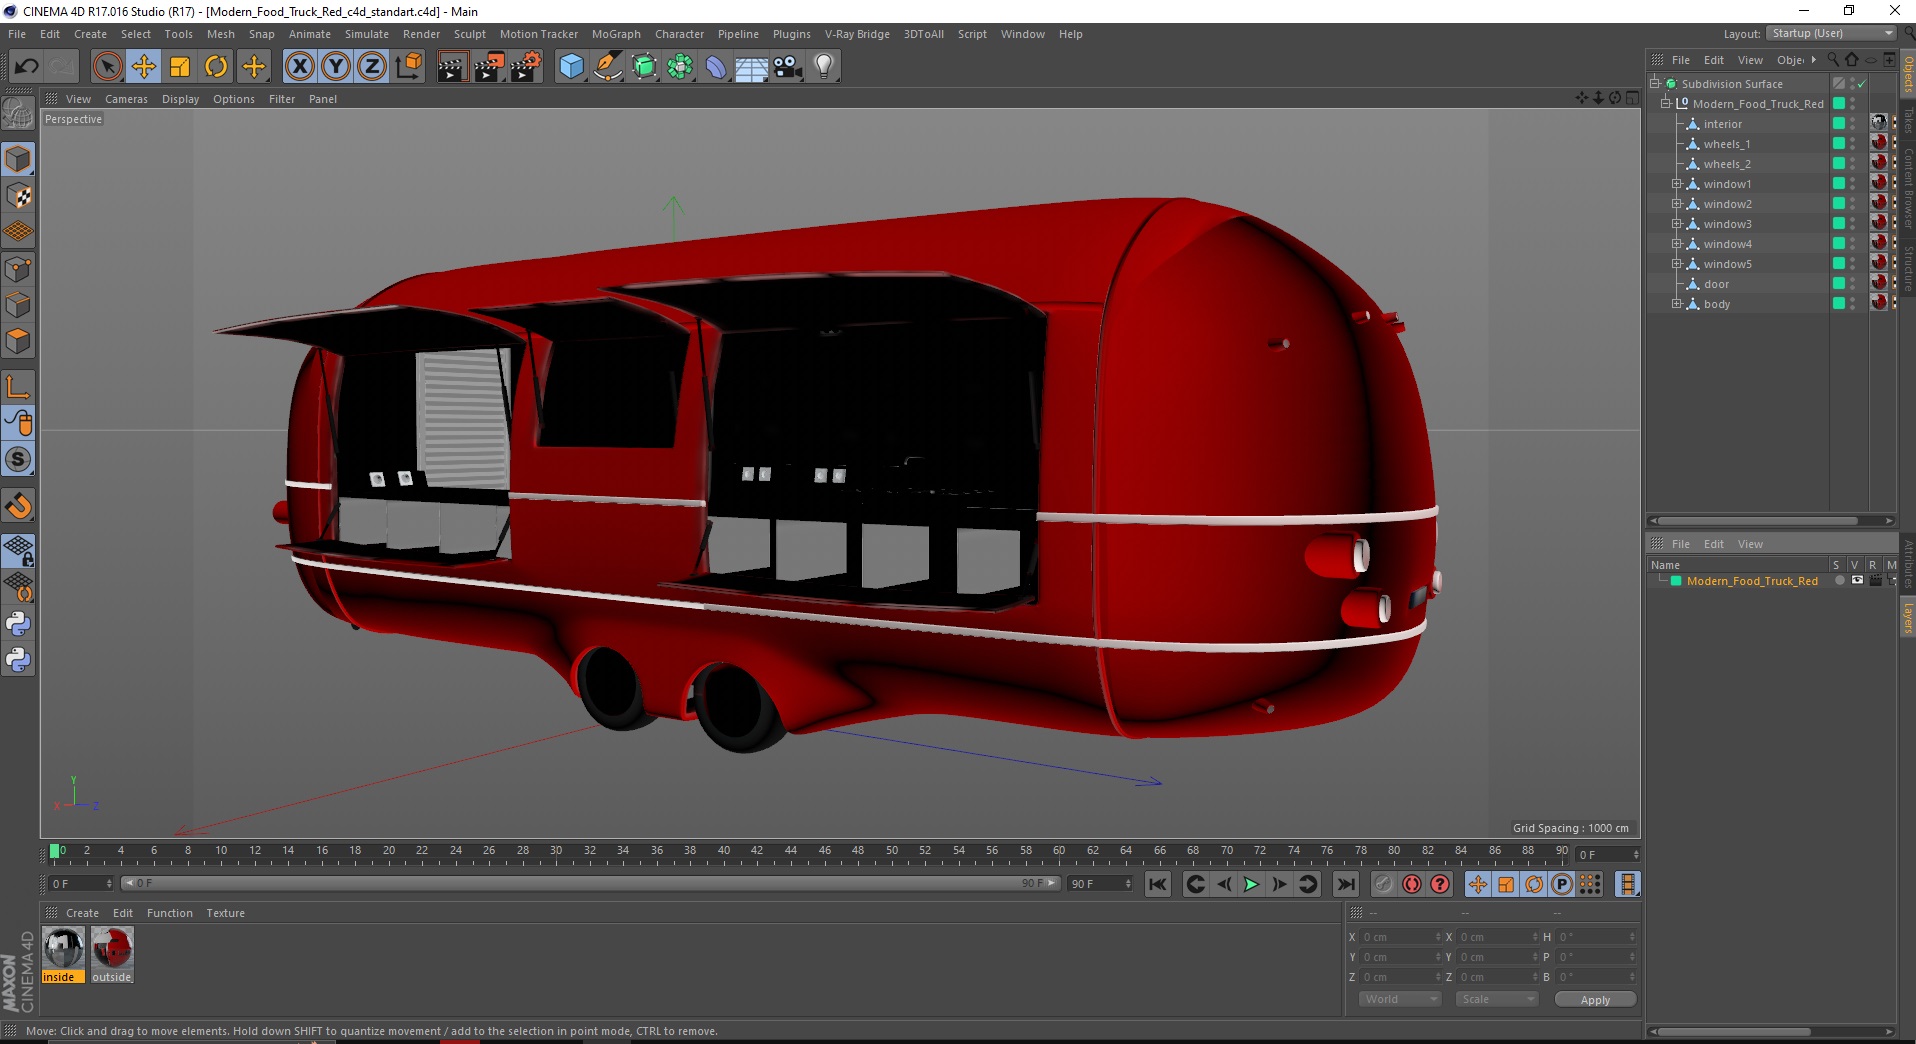
Task: Enable Polygons mode
Action: pyautogui.click(x=19, y=341)
